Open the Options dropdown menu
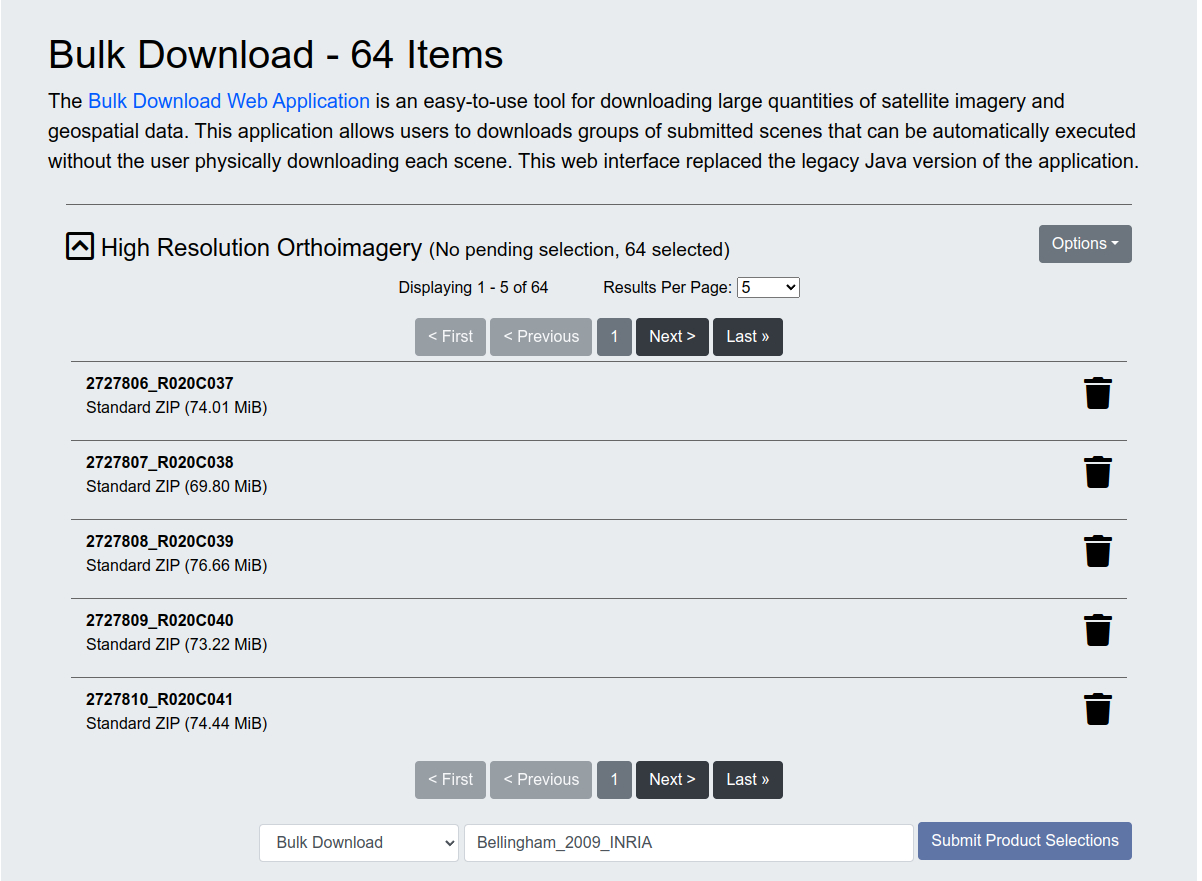 [1084, 244]
